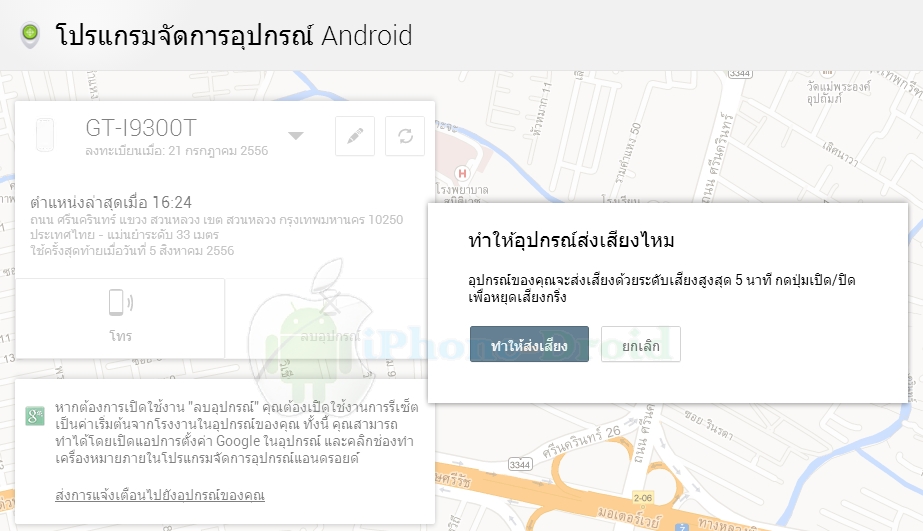923x531 pixels.
Task: Click the phone thumbnail beside GT-I9300T
Action: pos(45,135)
